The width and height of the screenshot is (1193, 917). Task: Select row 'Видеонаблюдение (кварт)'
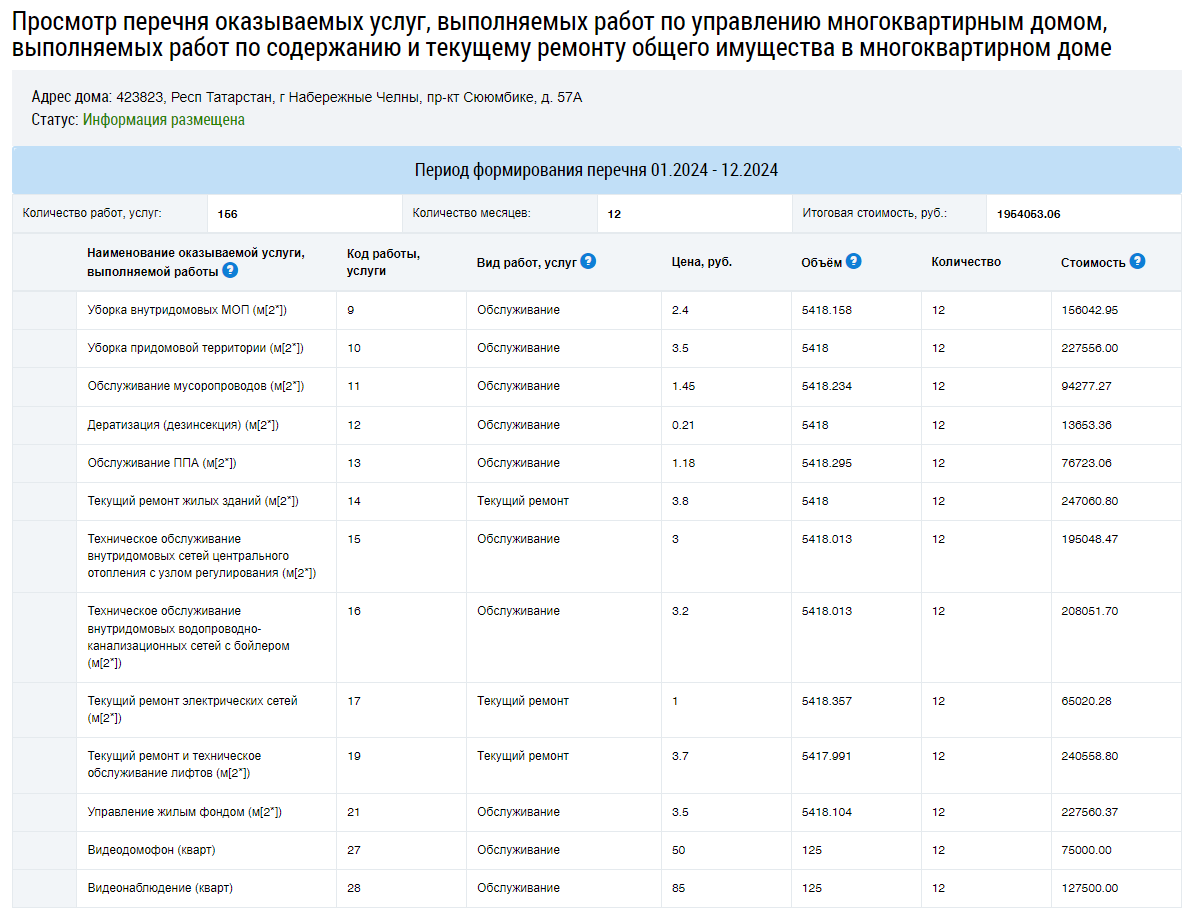596,889
